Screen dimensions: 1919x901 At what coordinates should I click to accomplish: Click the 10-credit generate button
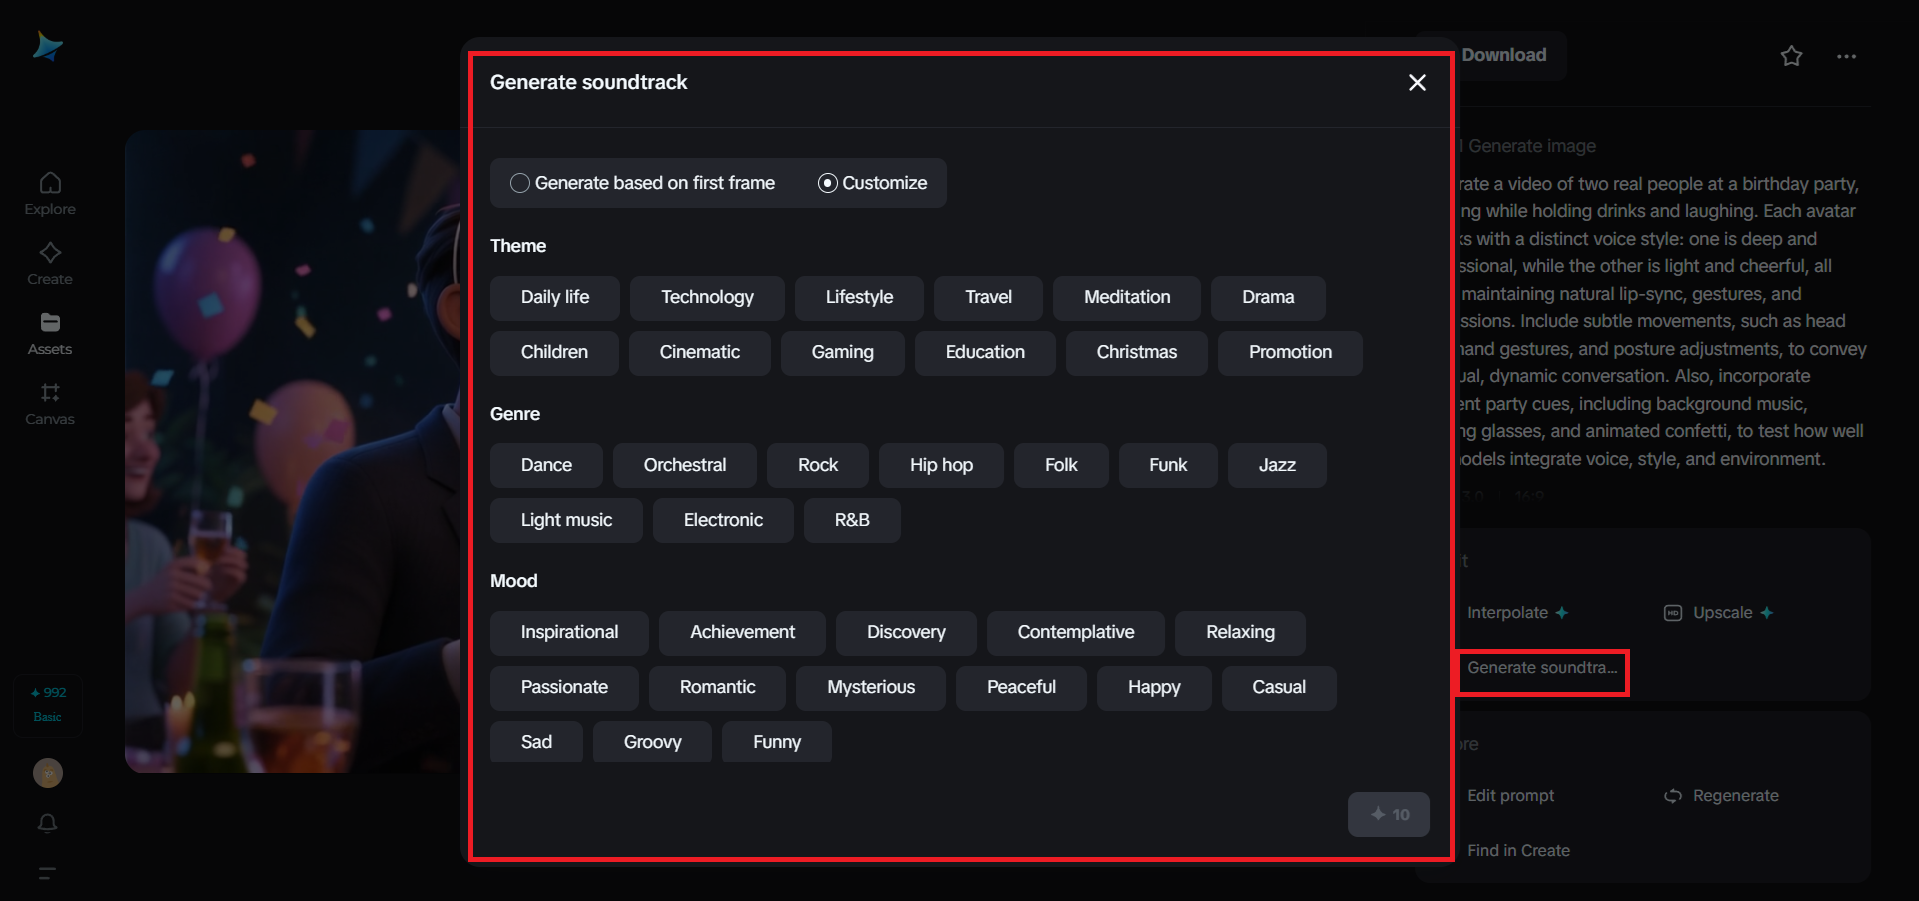1389,814
